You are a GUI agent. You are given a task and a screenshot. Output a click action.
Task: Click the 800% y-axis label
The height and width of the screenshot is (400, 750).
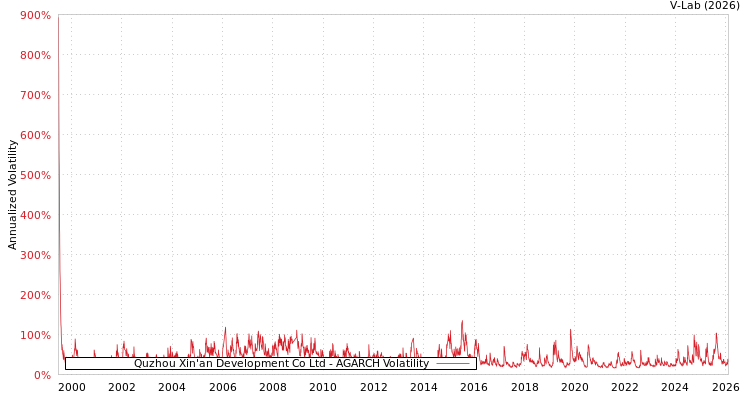point(35,56)
